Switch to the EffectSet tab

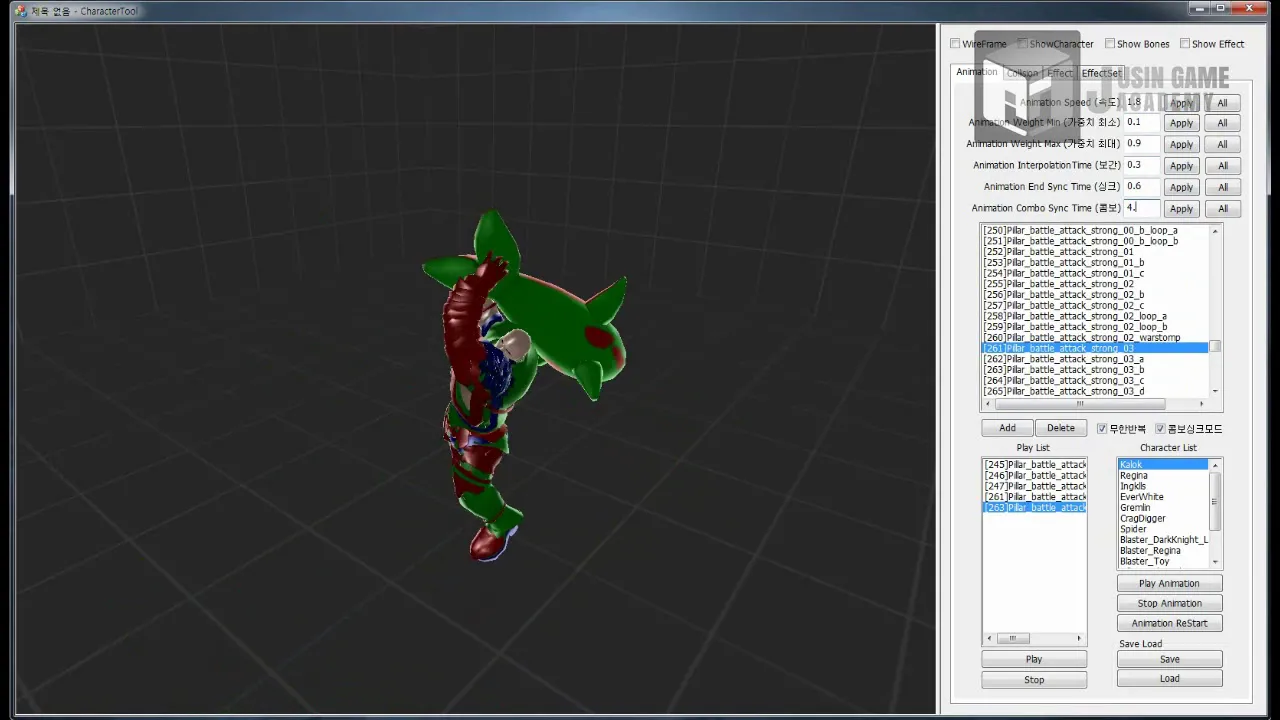pos(1101,73)
